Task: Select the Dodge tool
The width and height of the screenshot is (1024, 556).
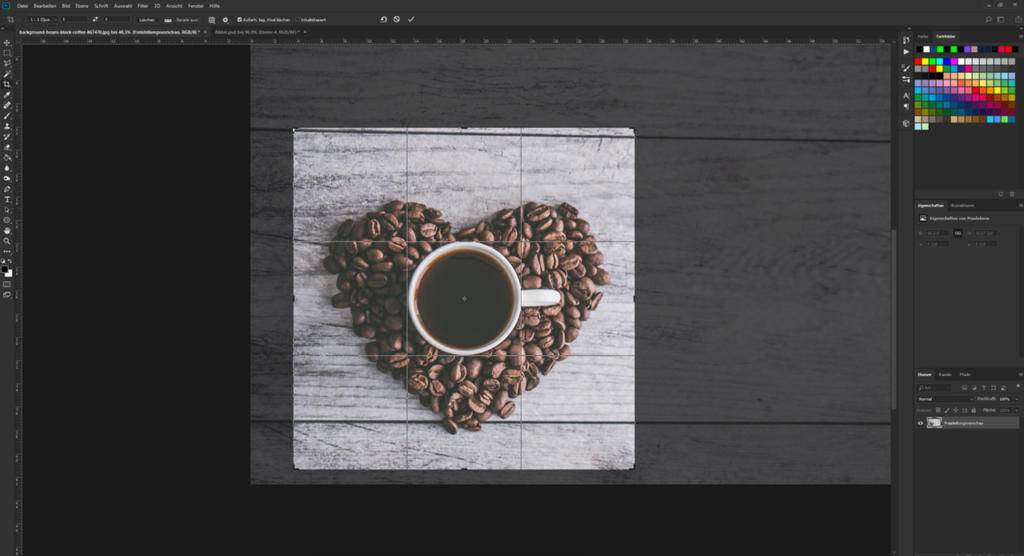Action: 7,178
